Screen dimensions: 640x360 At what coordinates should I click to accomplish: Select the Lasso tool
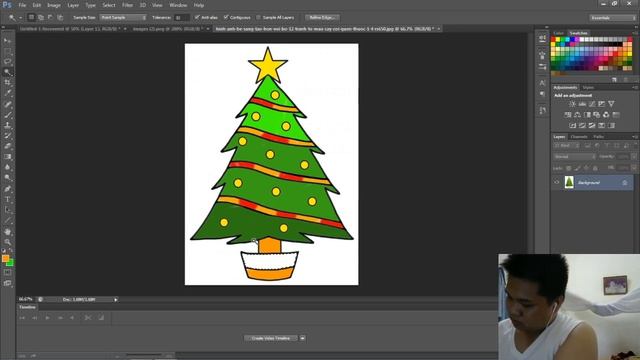tap(7, 62)
